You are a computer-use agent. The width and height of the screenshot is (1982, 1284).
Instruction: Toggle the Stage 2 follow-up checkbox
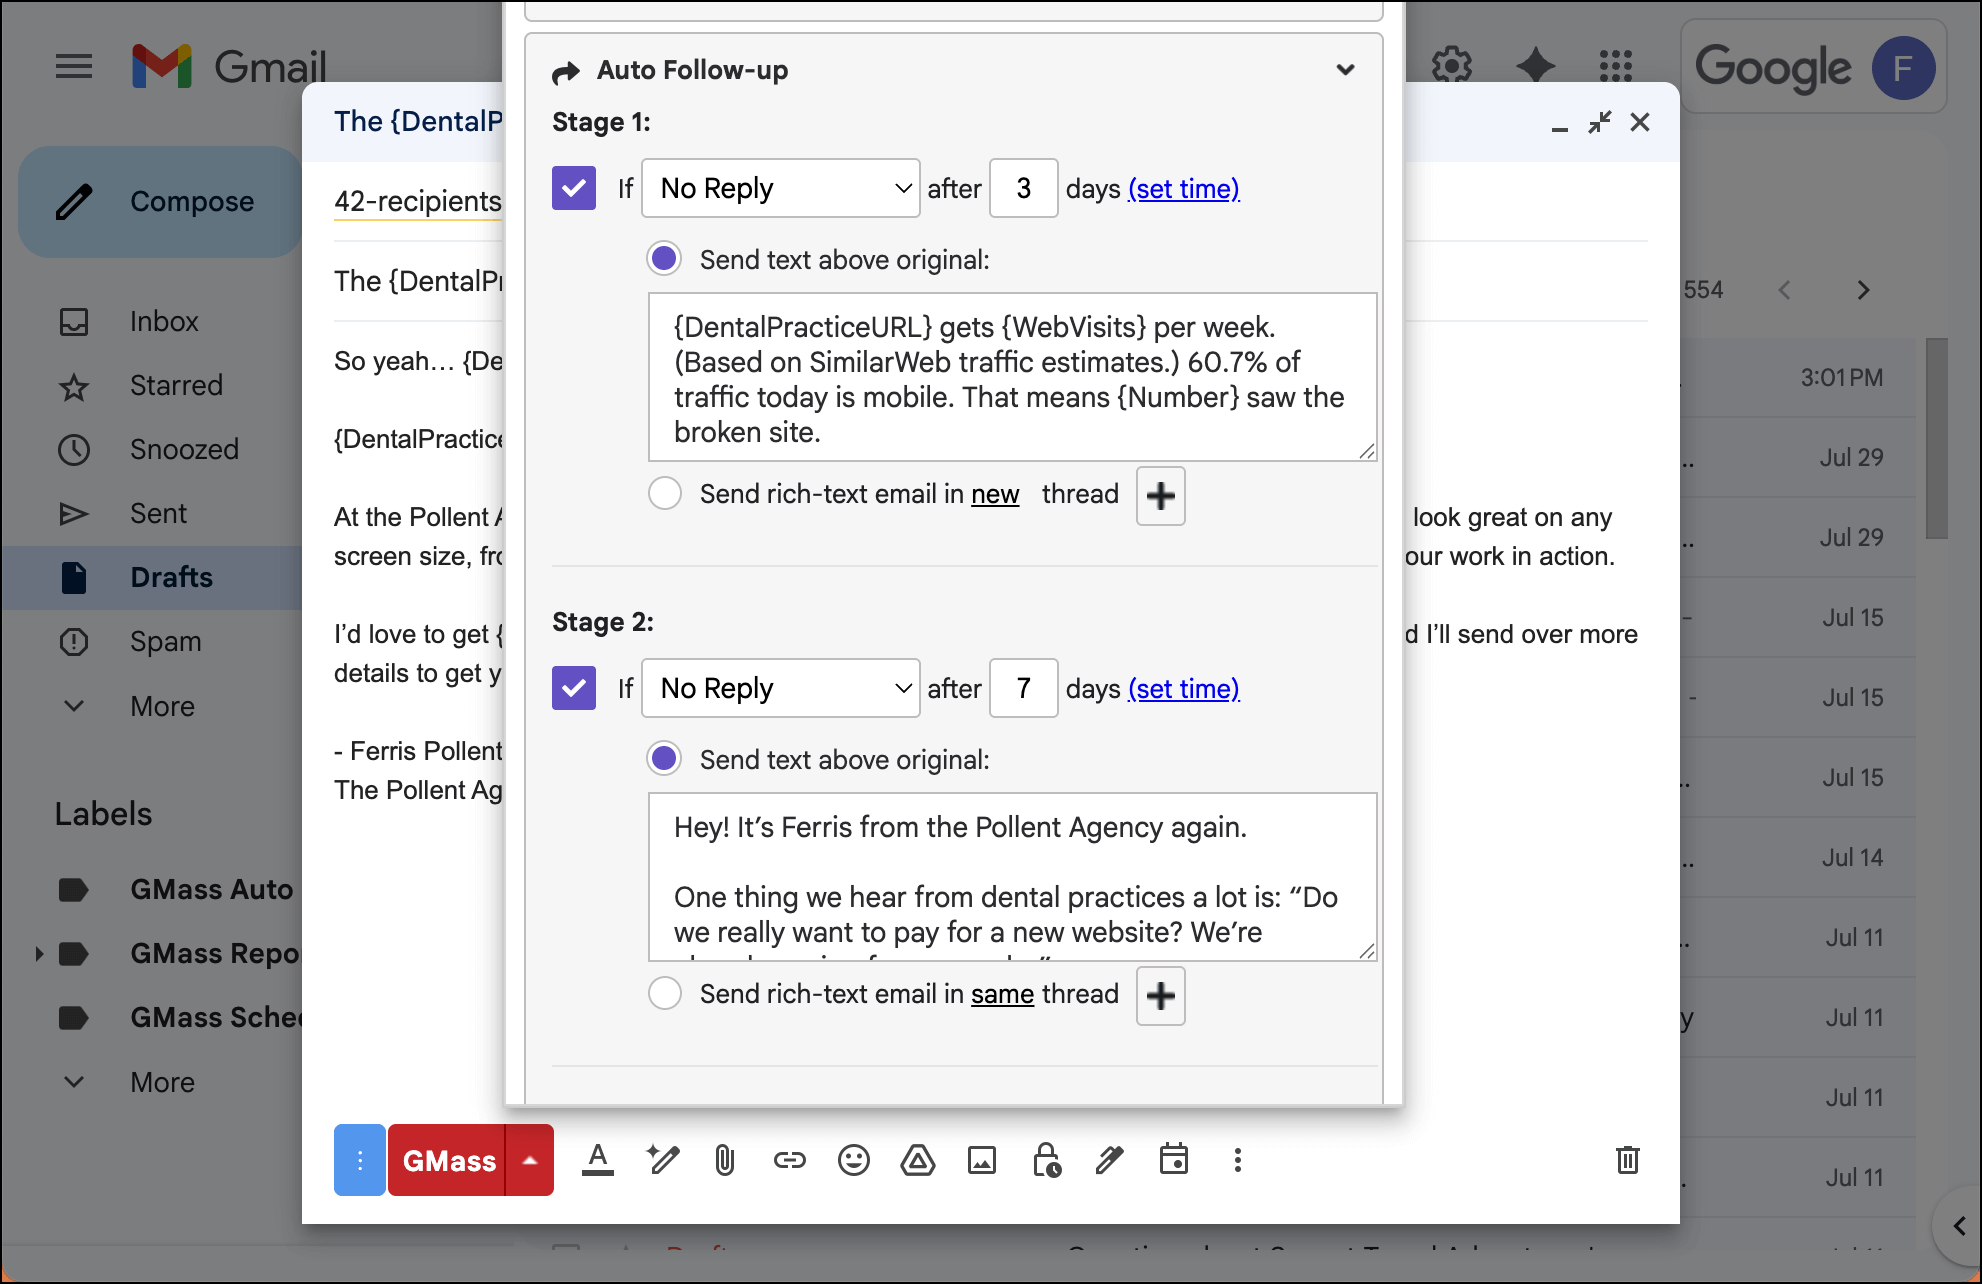[574, 688]
